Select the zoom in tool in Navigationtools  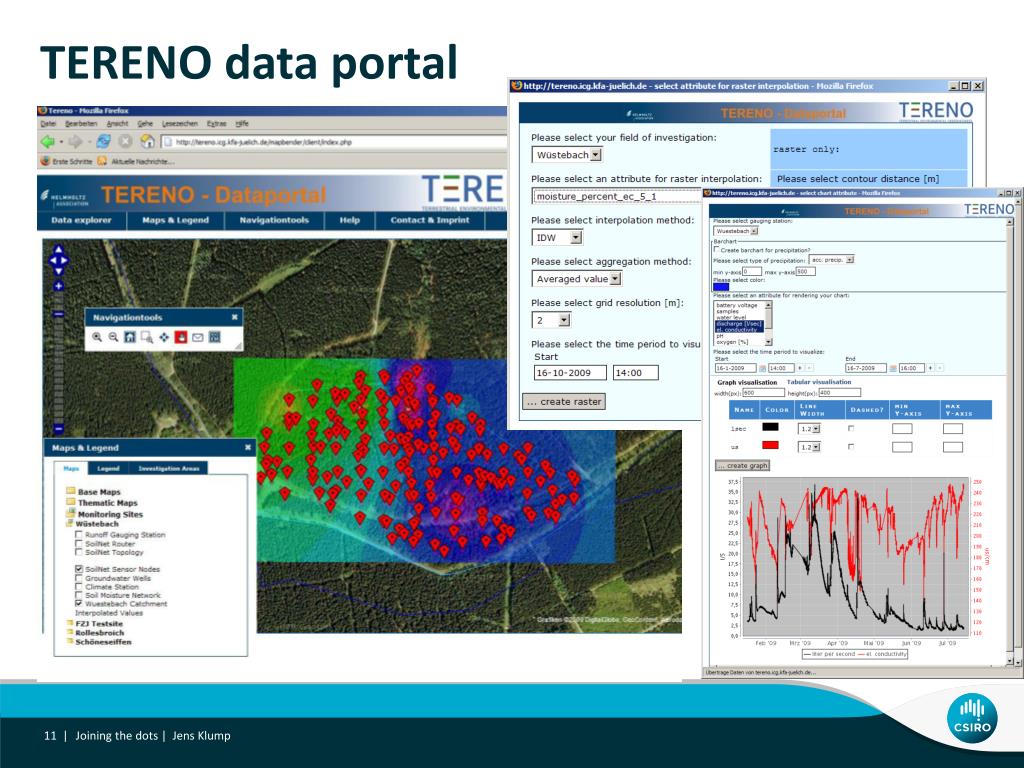[x=97, y=337]
